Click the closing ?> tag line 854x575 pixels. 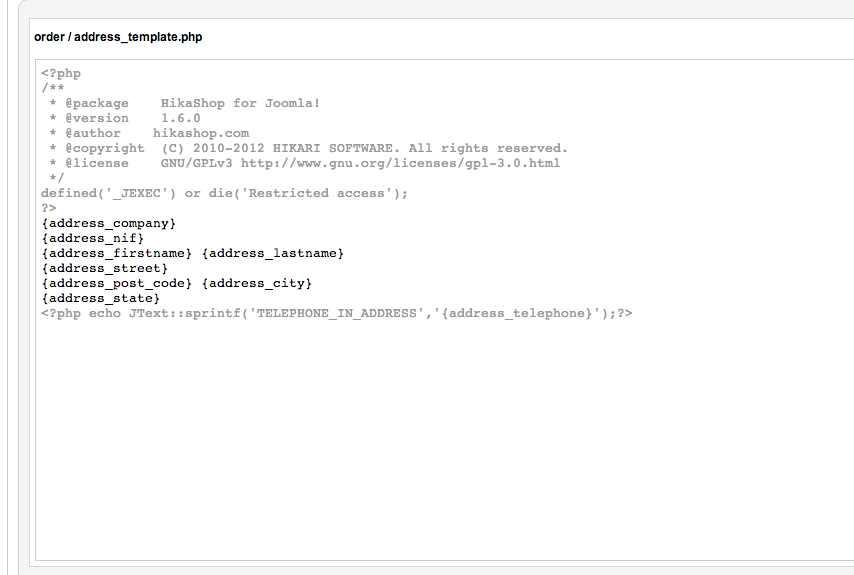click(49, 209)
